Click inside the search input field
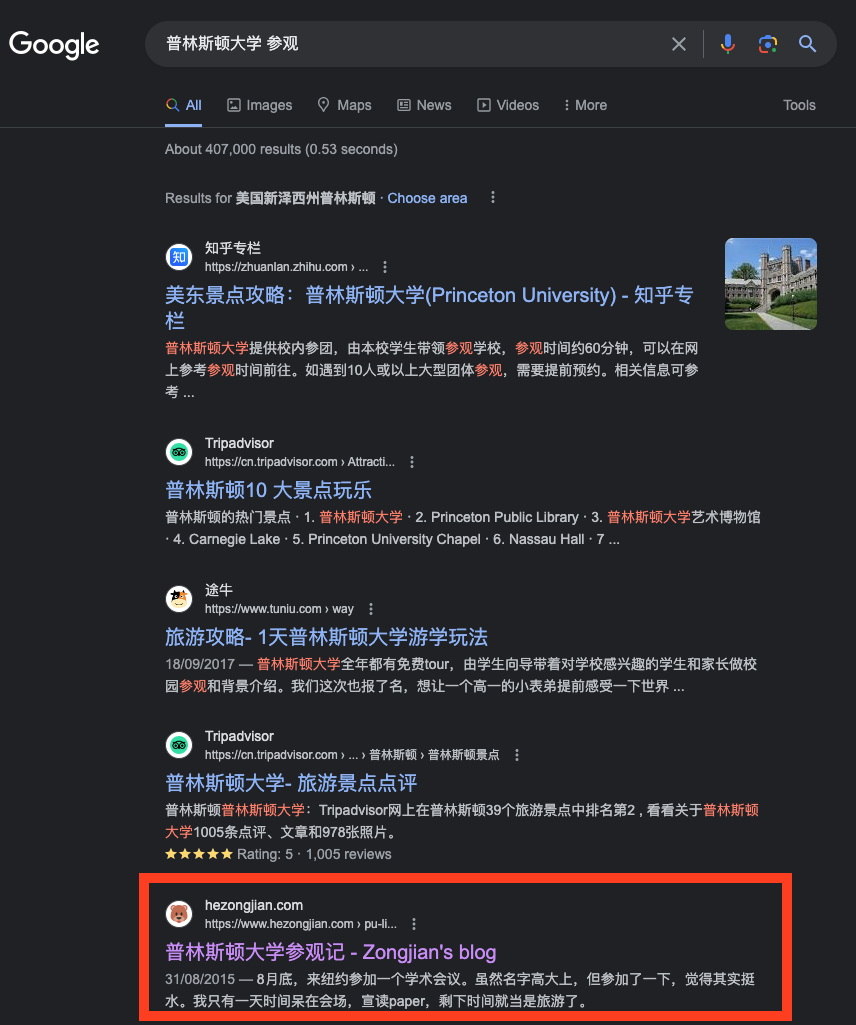Screen dimensions: 856x1025 (x=400, y=43)
